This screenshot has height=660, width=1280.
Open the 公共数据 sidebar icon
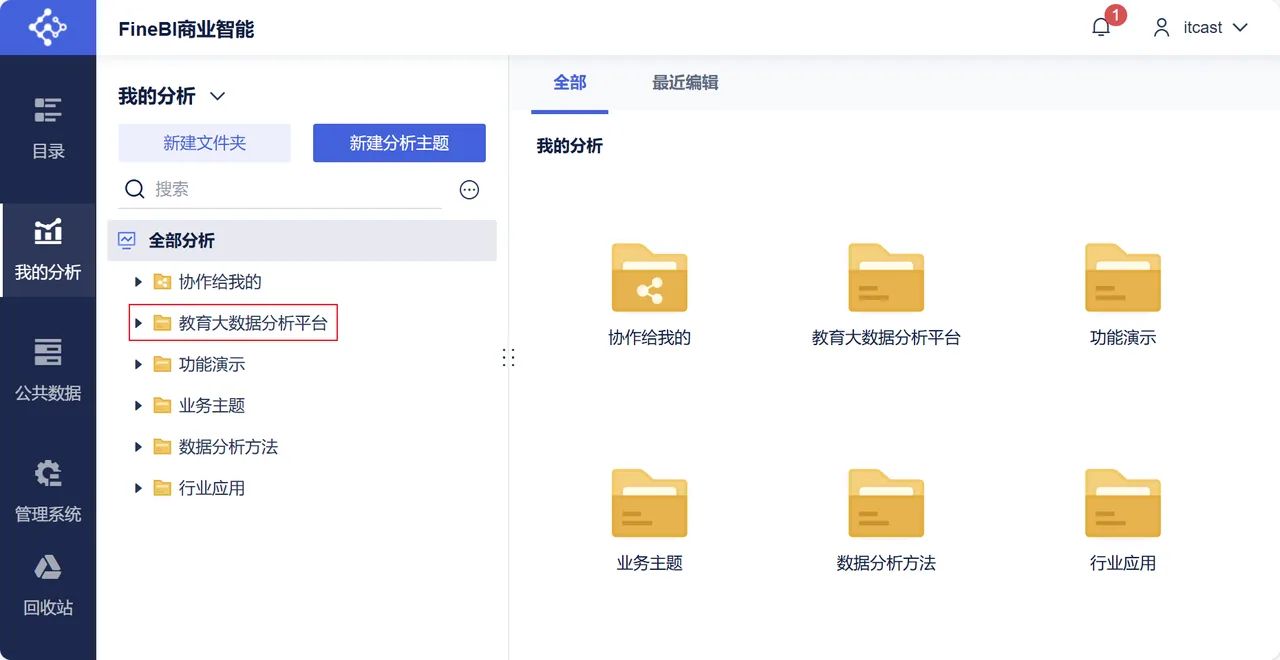click(x=48, y=352)
